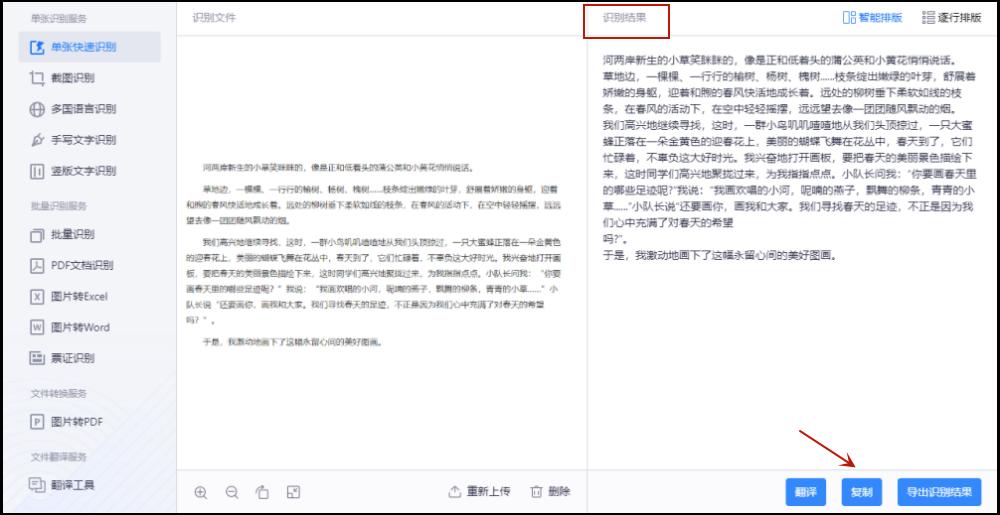
Task: Click 导出识别结果 button
Action: (x=939, y=492)
